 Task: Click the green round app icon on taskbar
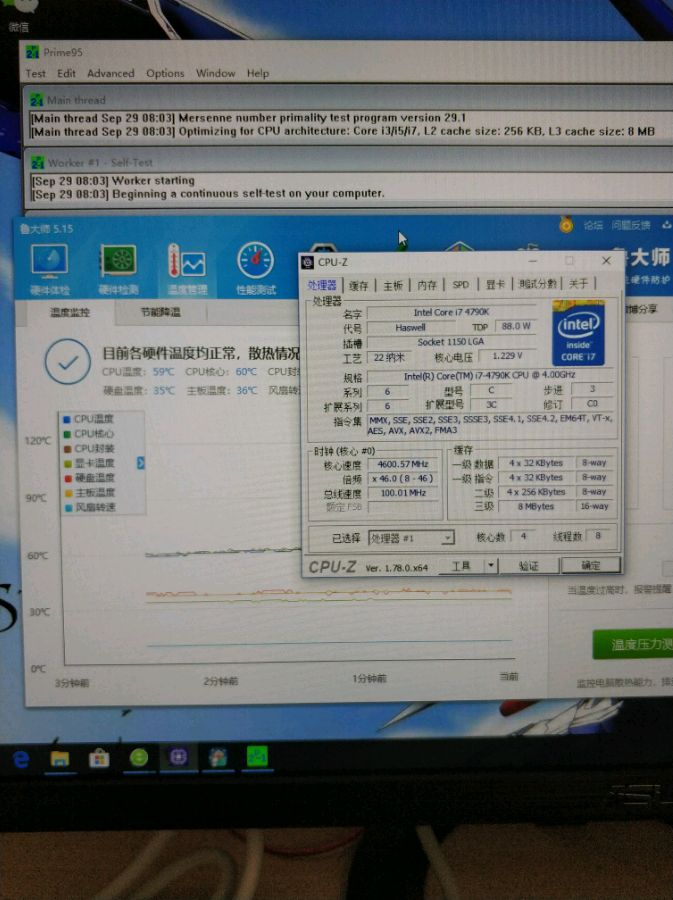[139, 758]
